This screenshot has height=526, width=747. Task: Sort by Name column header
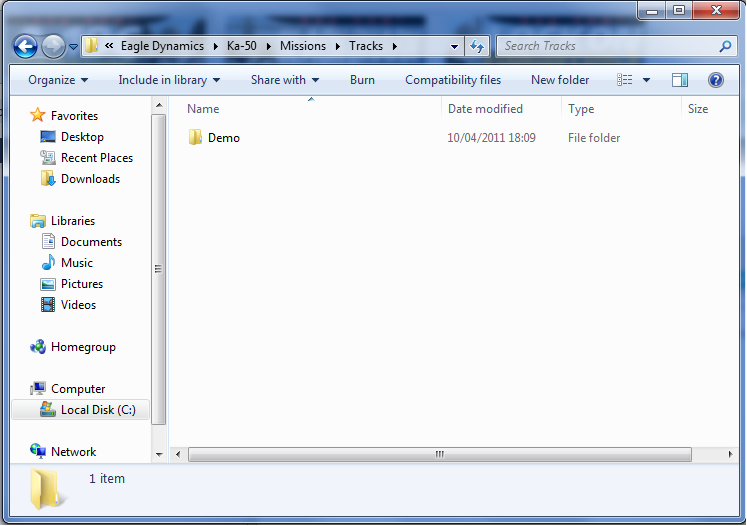[203, 109]
